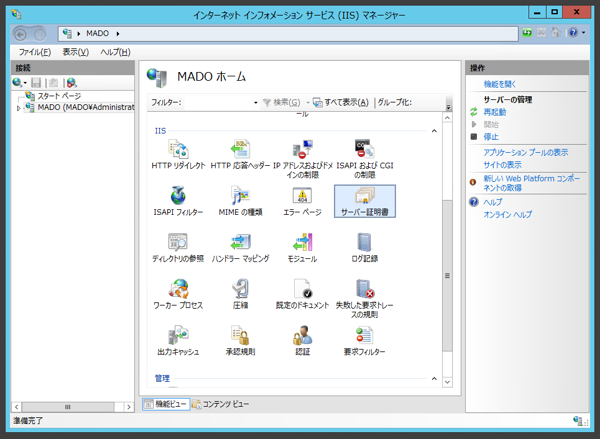Image resolution: width=600 pixels, height=439 pixels.
Task: Click the scroll down arrow in feature view
Action: pyautogui.click(x=447, y=382)
